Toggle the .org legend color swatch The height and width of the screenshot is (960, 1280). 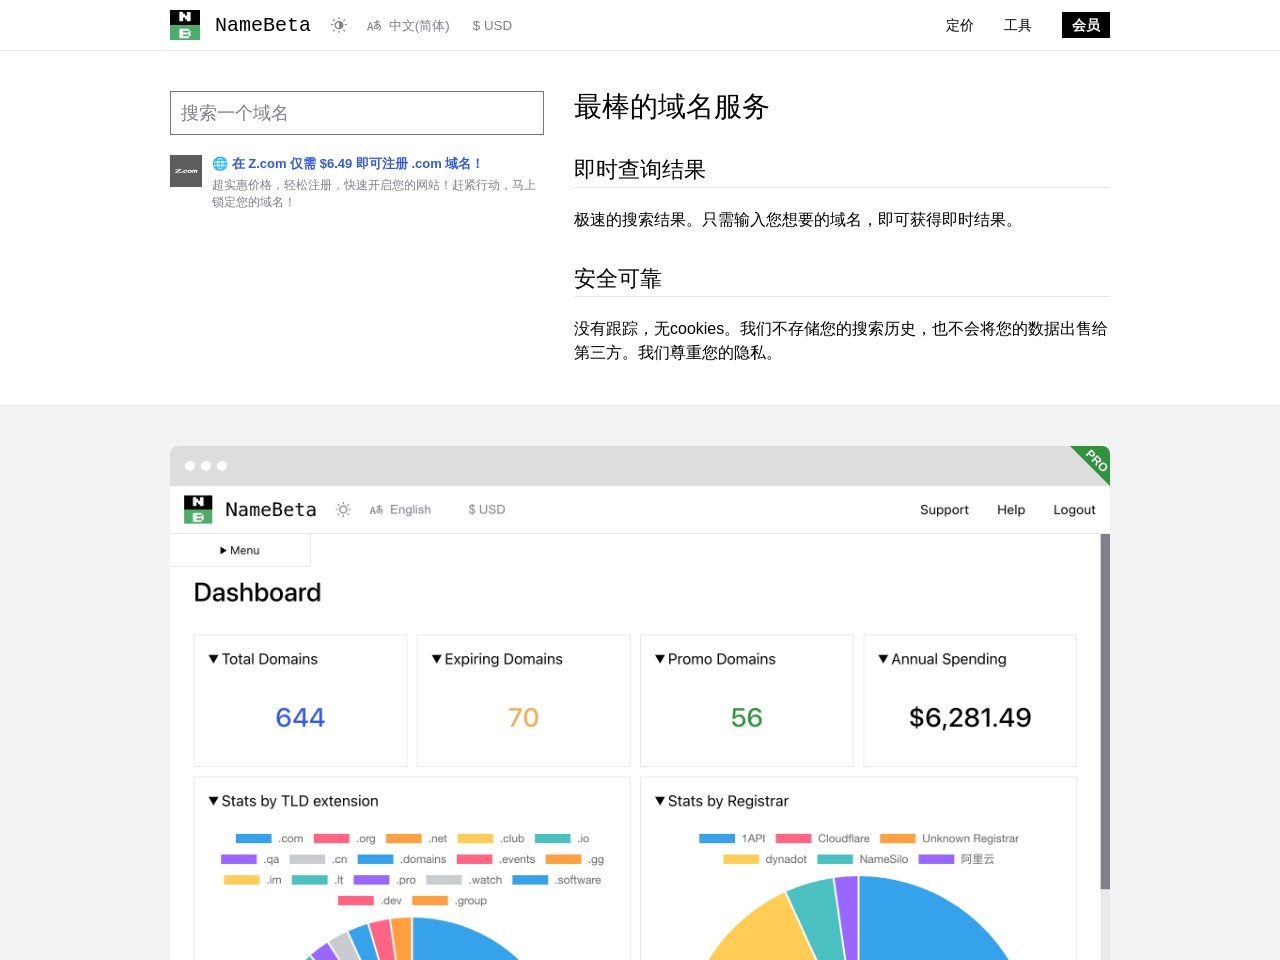[331, 838]
